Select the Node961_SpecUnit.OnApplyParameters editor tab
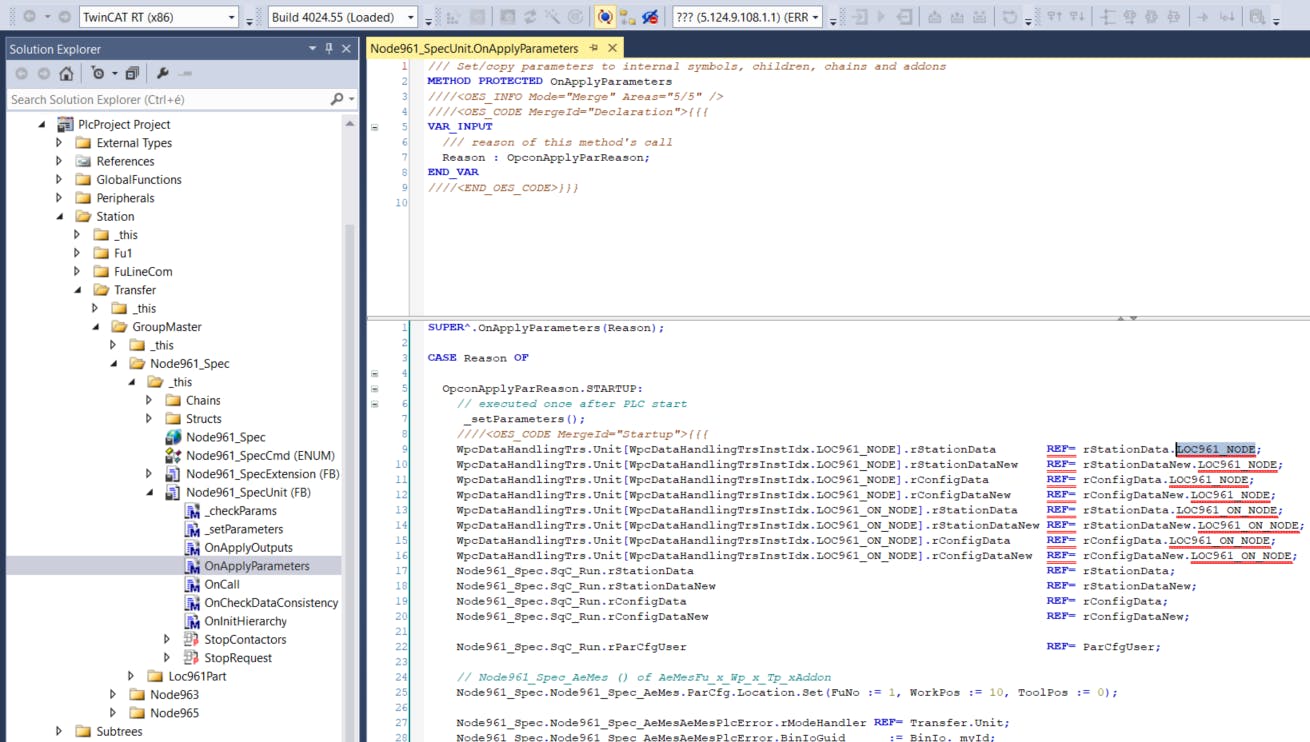Image resolution: width=1310 pixels, height=742 pixels. (x=474, y=48)
